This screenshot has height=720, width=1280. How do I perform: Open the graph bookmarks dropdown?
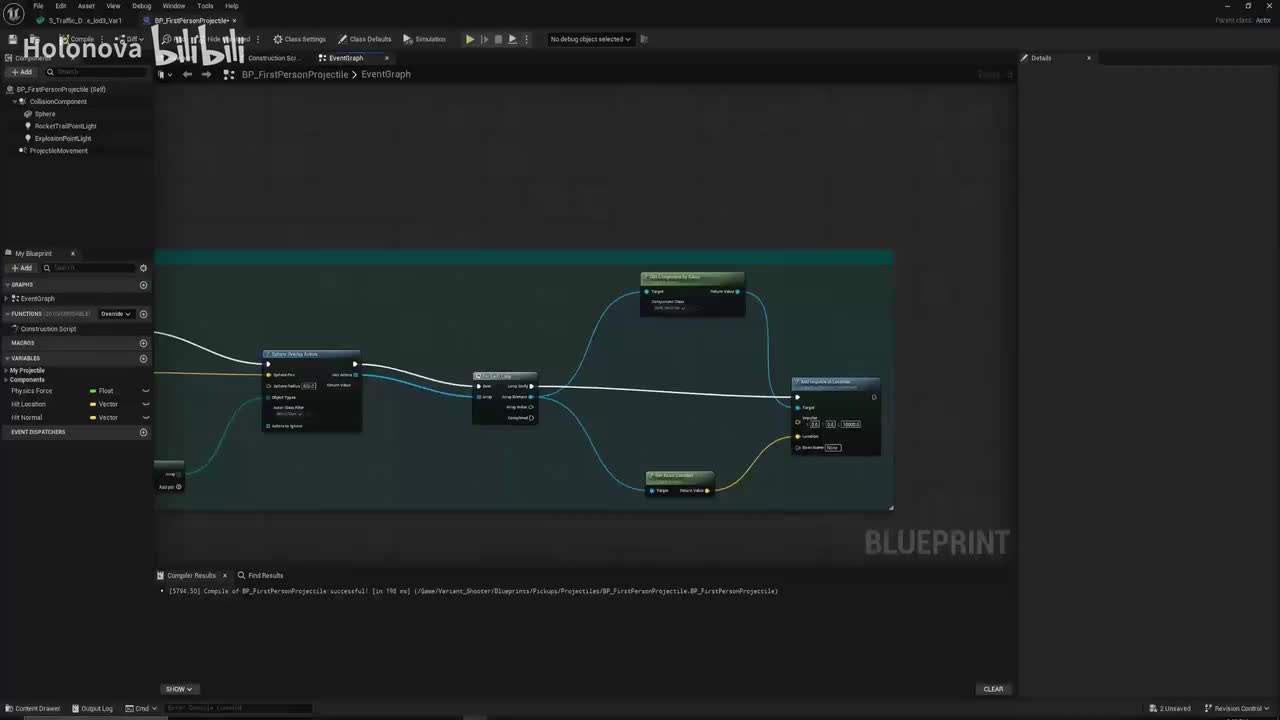[x=165, y=74]
